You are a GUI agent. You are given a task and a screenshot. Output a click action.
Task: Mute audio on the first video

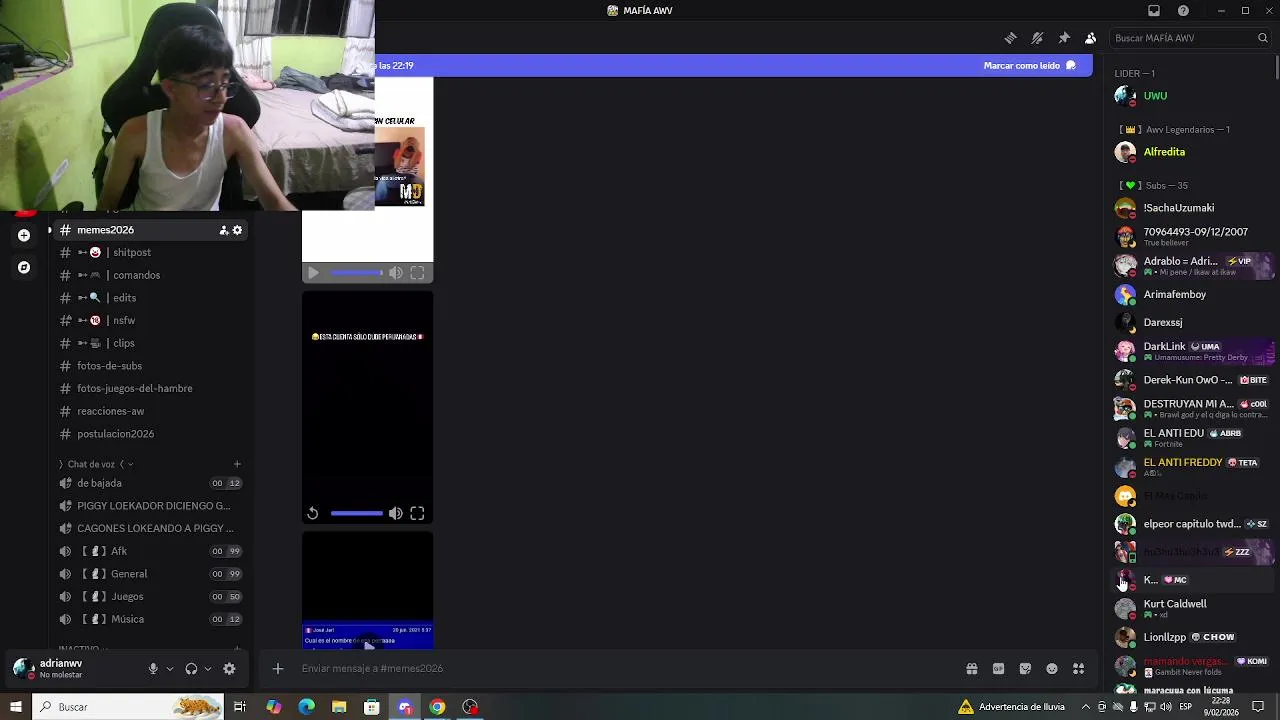click(x=396, y=273)
